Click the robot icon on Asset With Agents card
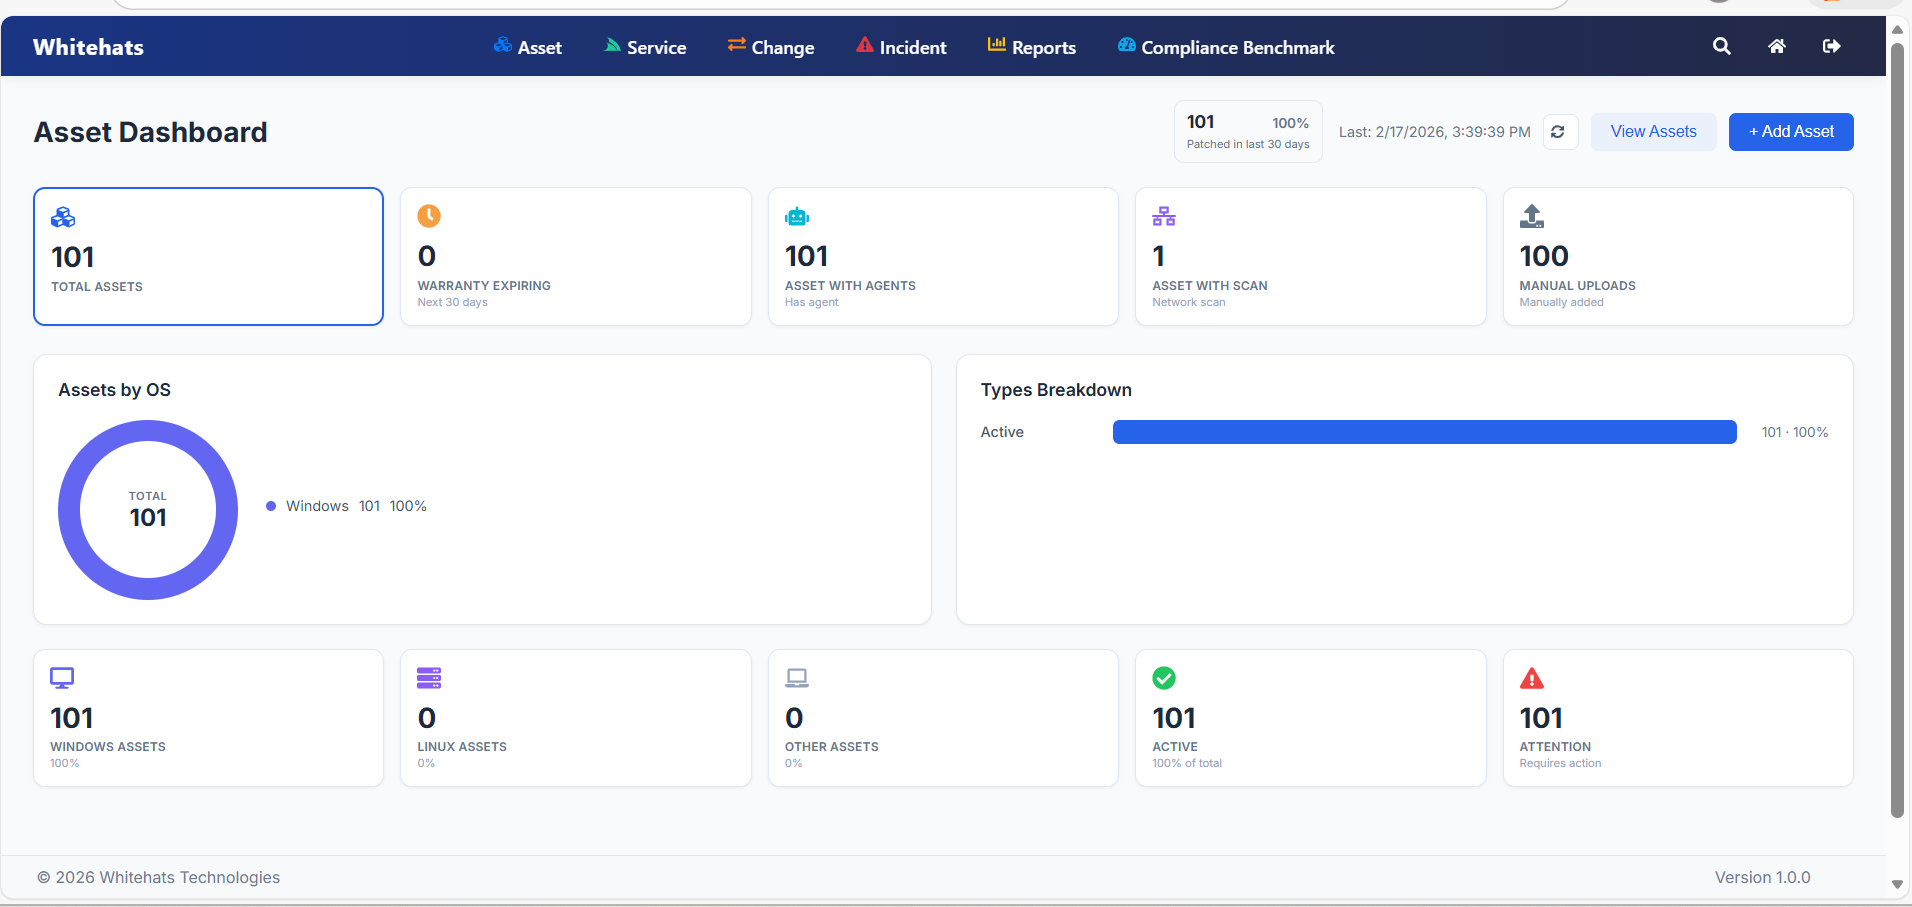 (797, 215)
